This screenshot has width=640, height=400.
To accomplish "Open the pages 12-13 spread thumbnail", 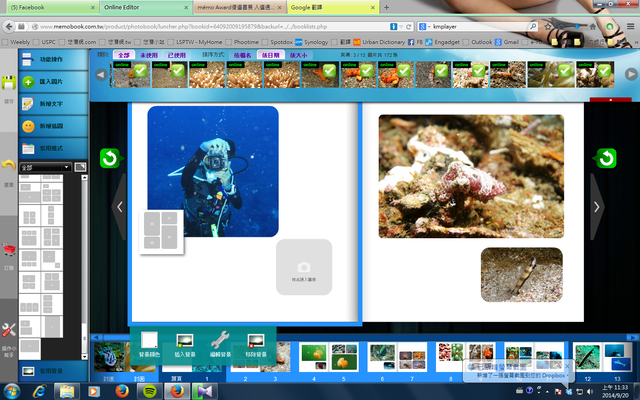I will point(602,357).
